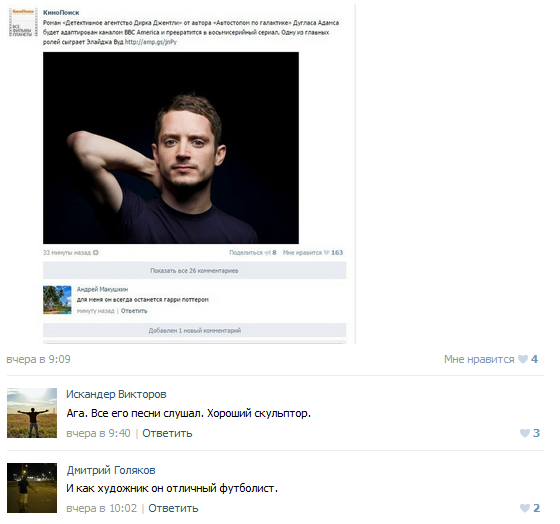Open the КиноПоиск avatar thumbnail
The width and height of the screenshot is (560, 524).
(23, 23)
